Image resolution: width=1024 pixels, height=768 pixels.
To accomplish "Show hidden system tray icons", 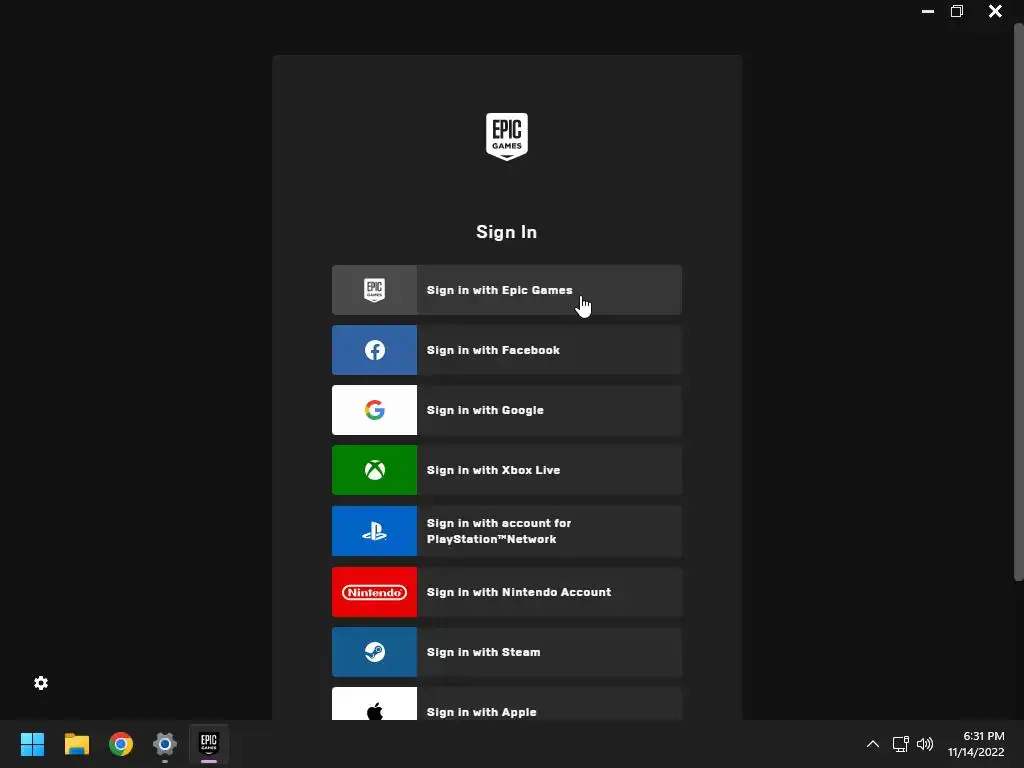I will (872, 744).
